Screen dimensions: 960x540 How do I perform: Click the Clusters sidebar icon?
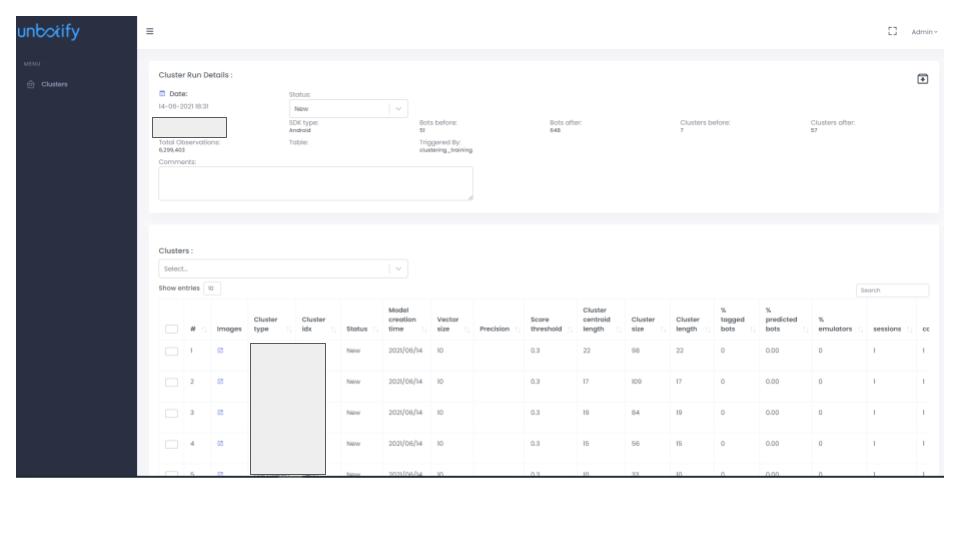click(x=31, y=84)
